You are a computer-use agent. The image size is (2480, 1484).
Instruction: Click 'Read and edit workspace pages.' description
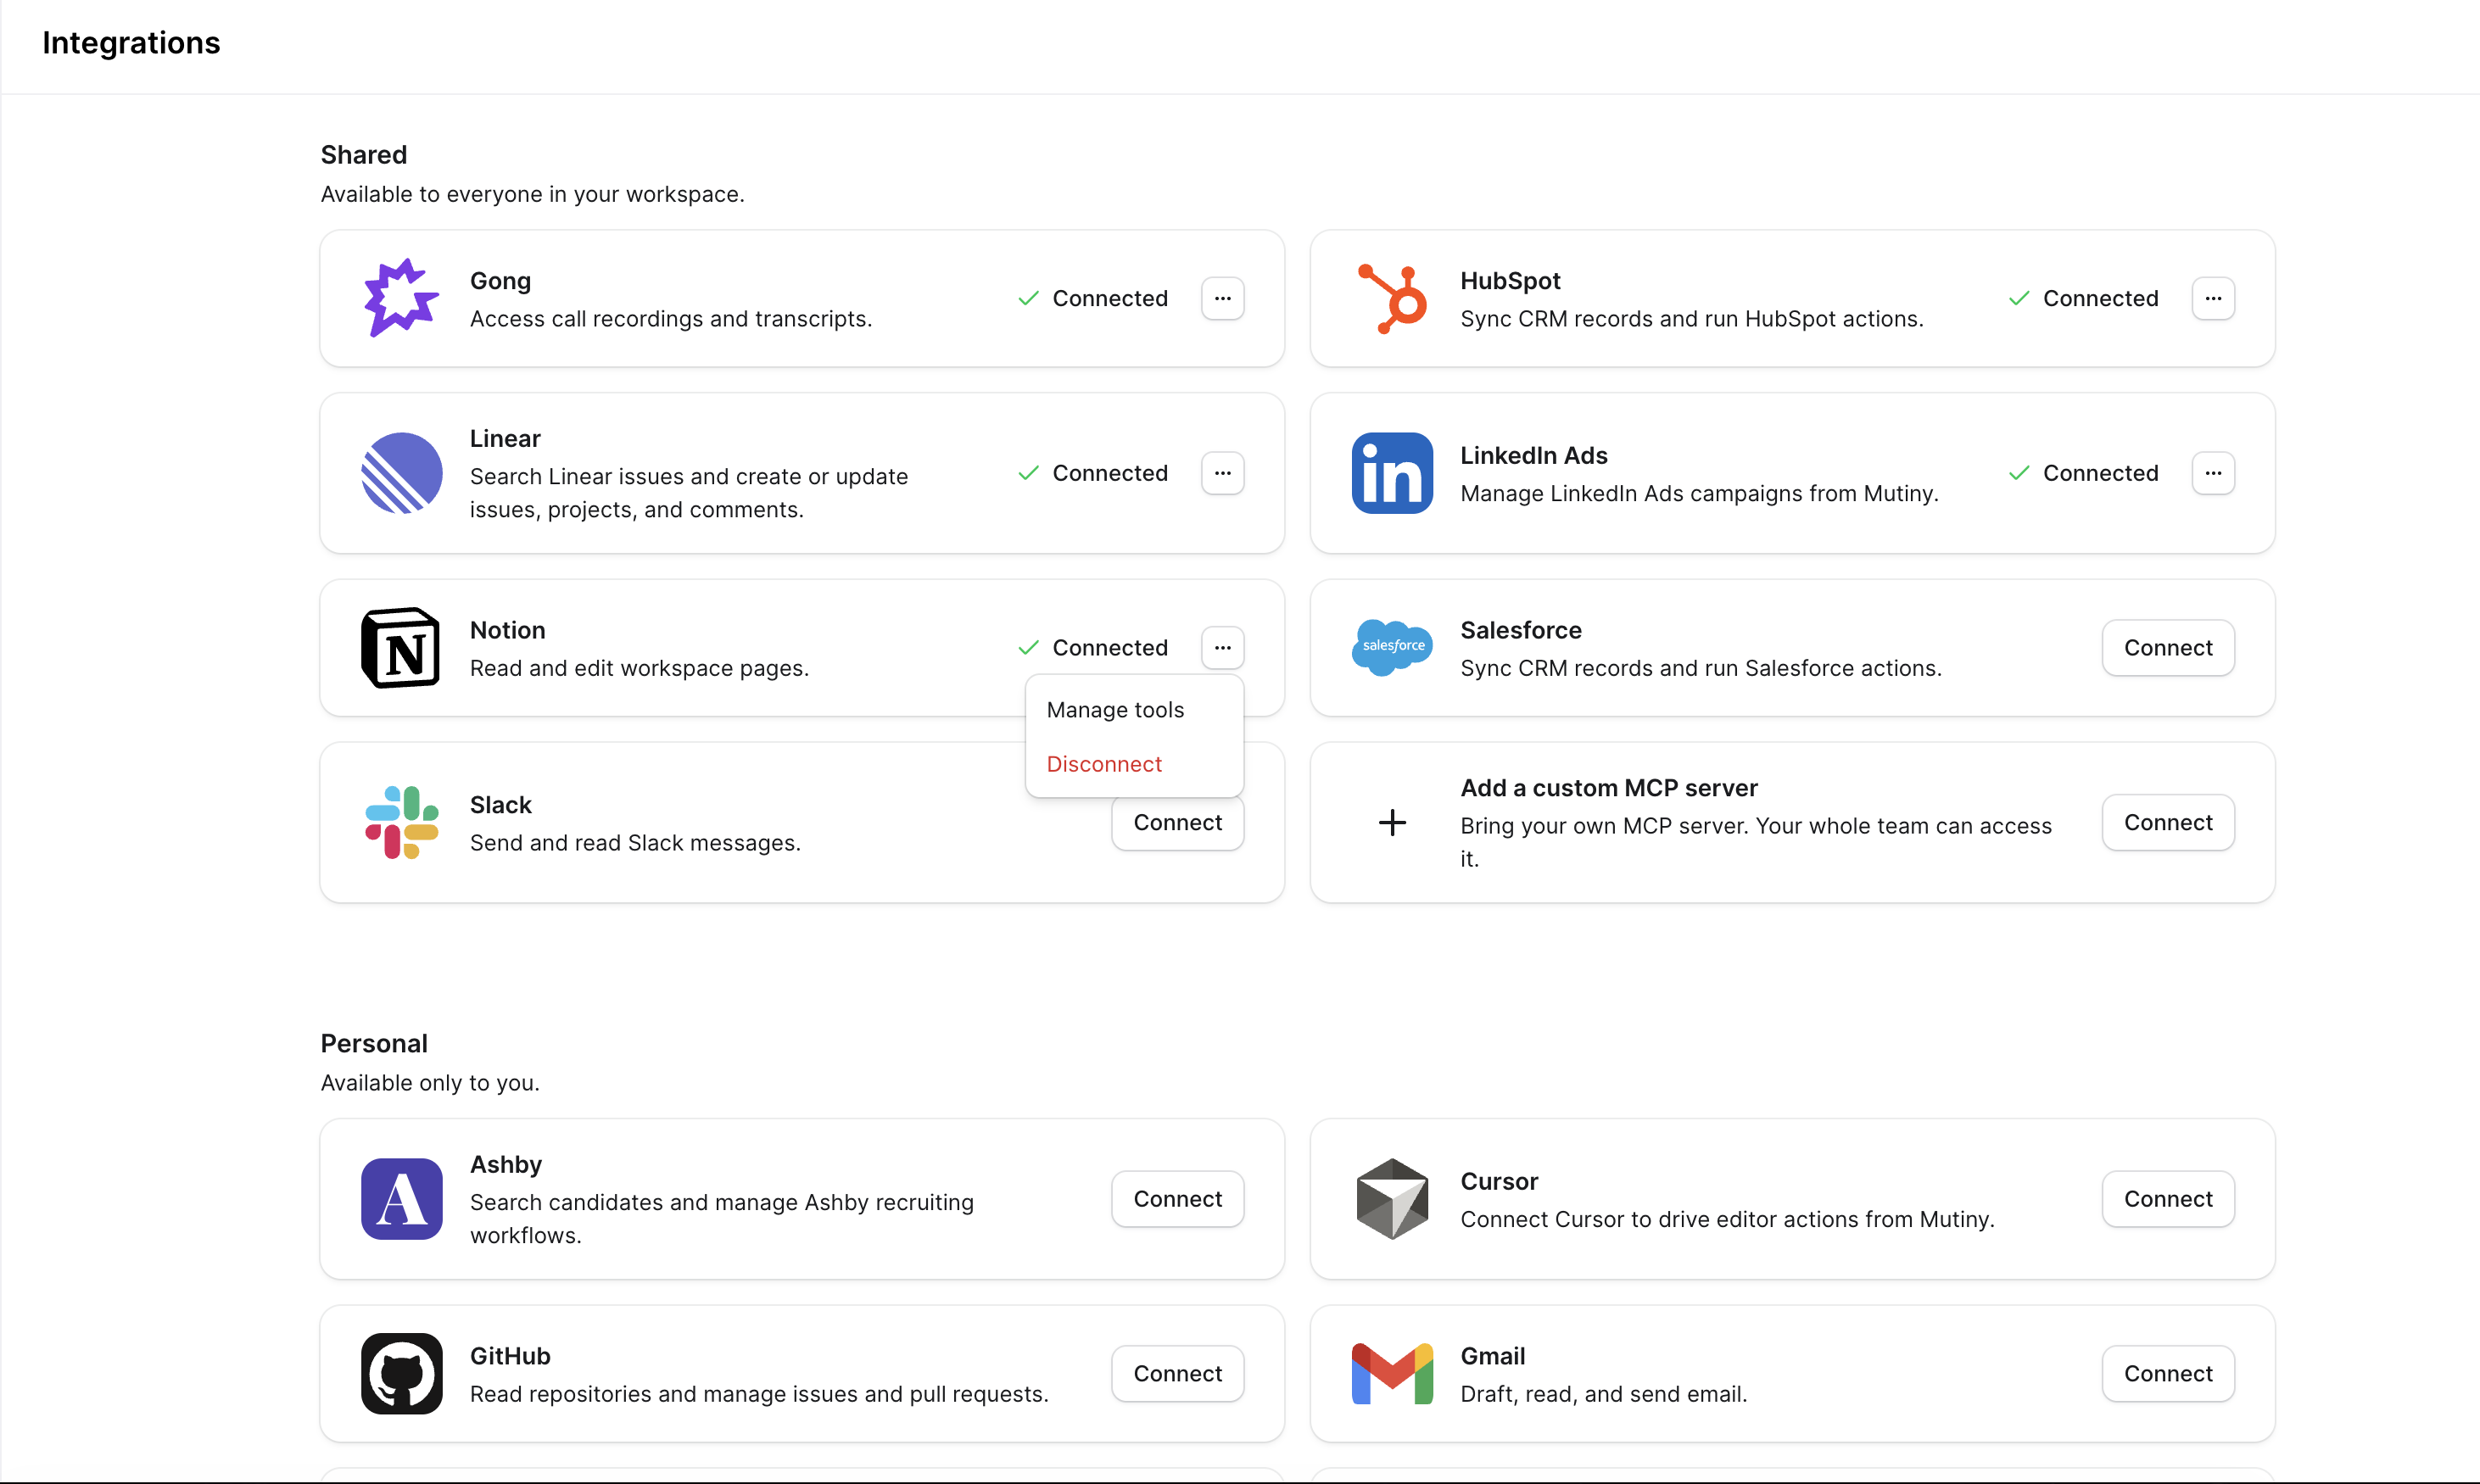(x=639, y=668)
